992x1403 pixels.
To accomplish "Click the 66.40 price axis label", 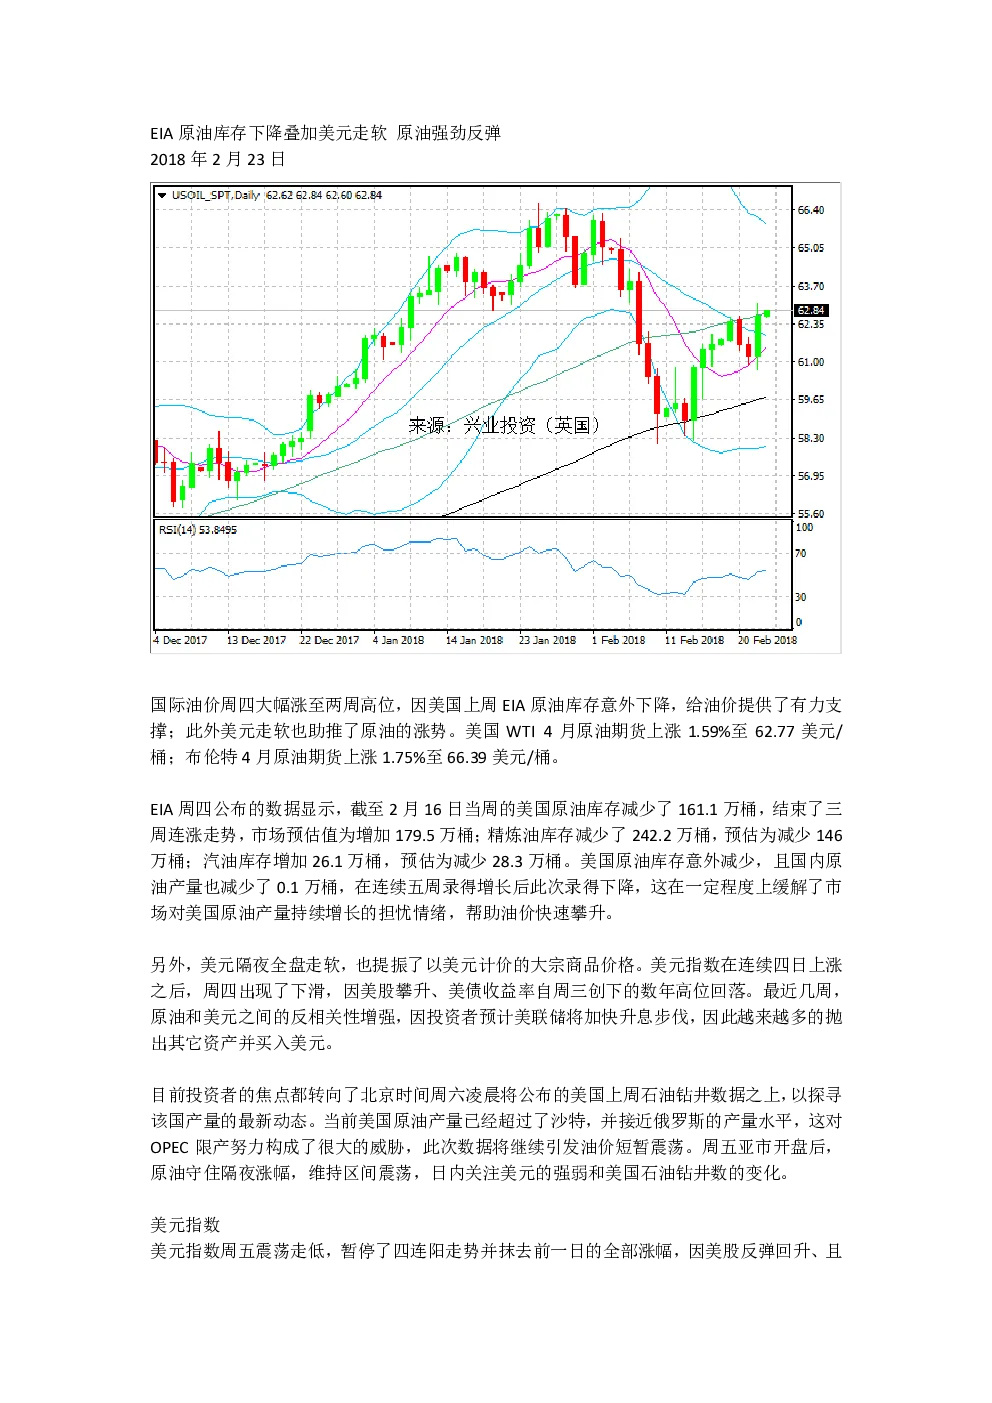I will tap(811, 210).
